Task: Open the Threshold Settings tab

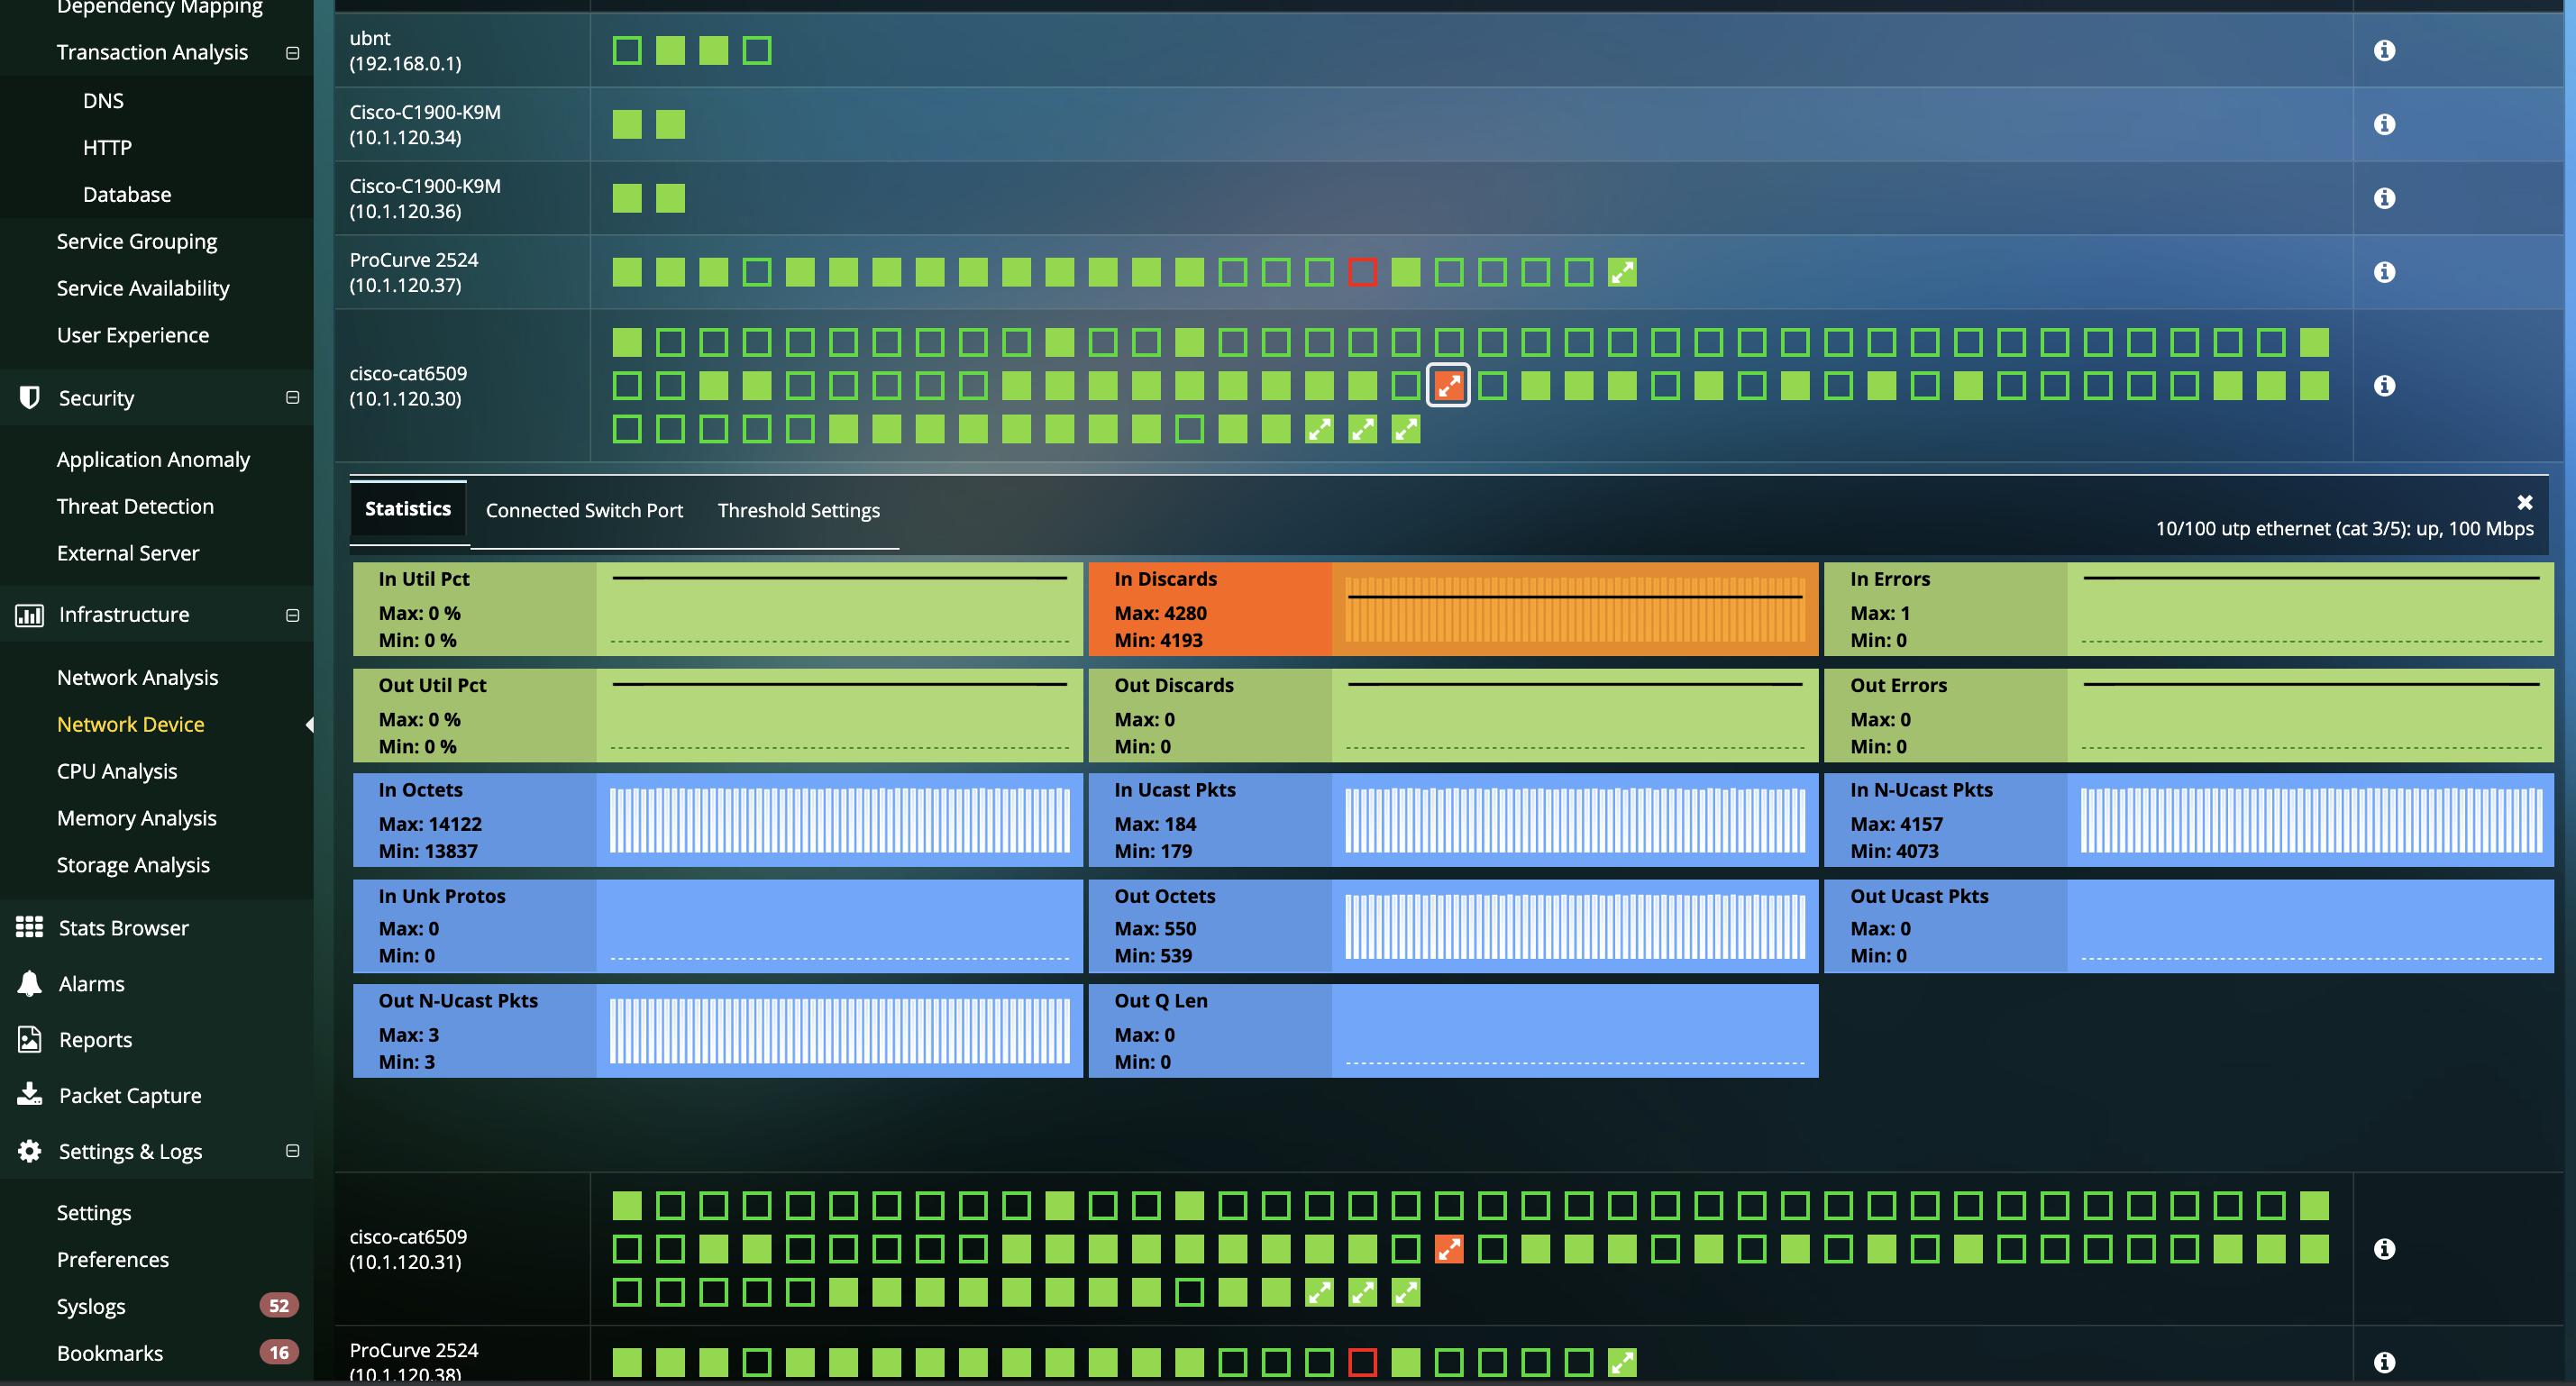Action: [799, 510]
